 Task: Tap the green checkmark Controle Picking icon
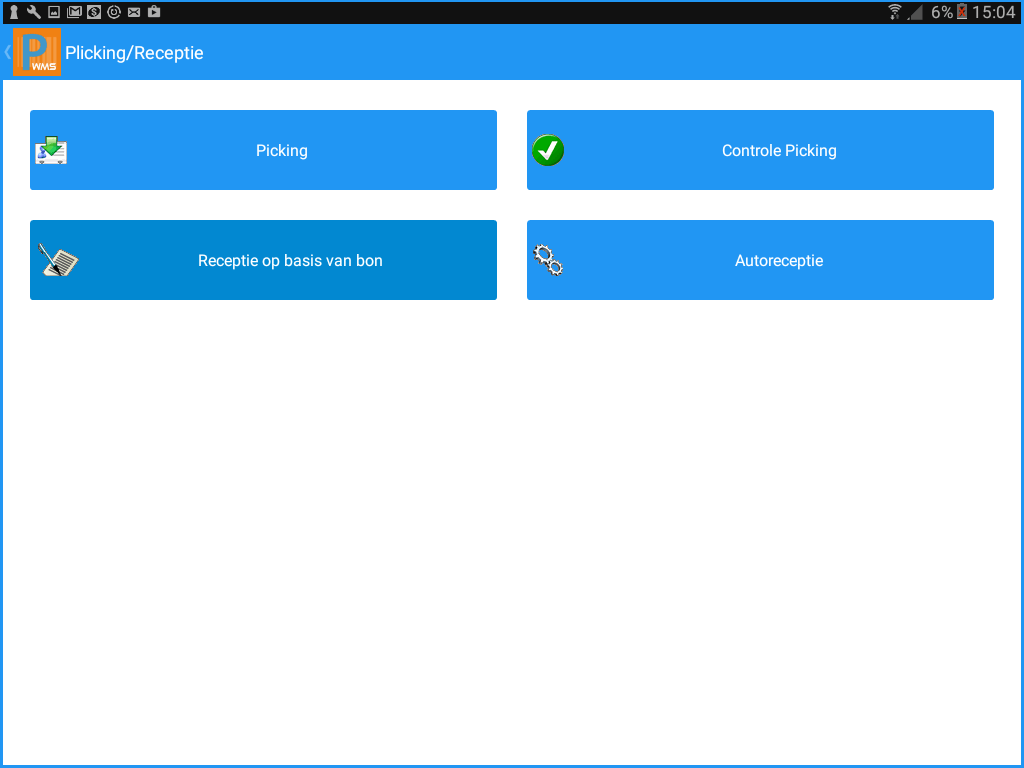click(x=548, y=151)
